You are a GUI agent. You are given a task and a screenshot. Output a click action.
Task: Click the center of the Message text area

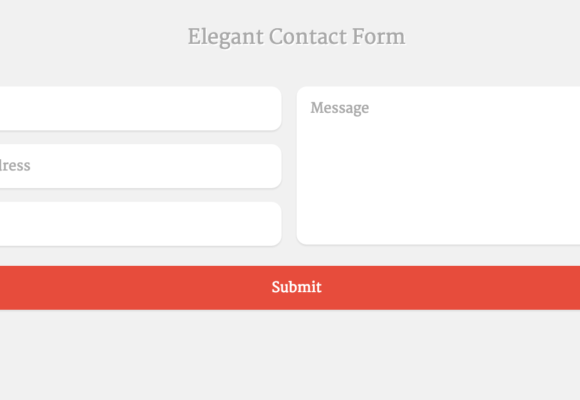438,165
